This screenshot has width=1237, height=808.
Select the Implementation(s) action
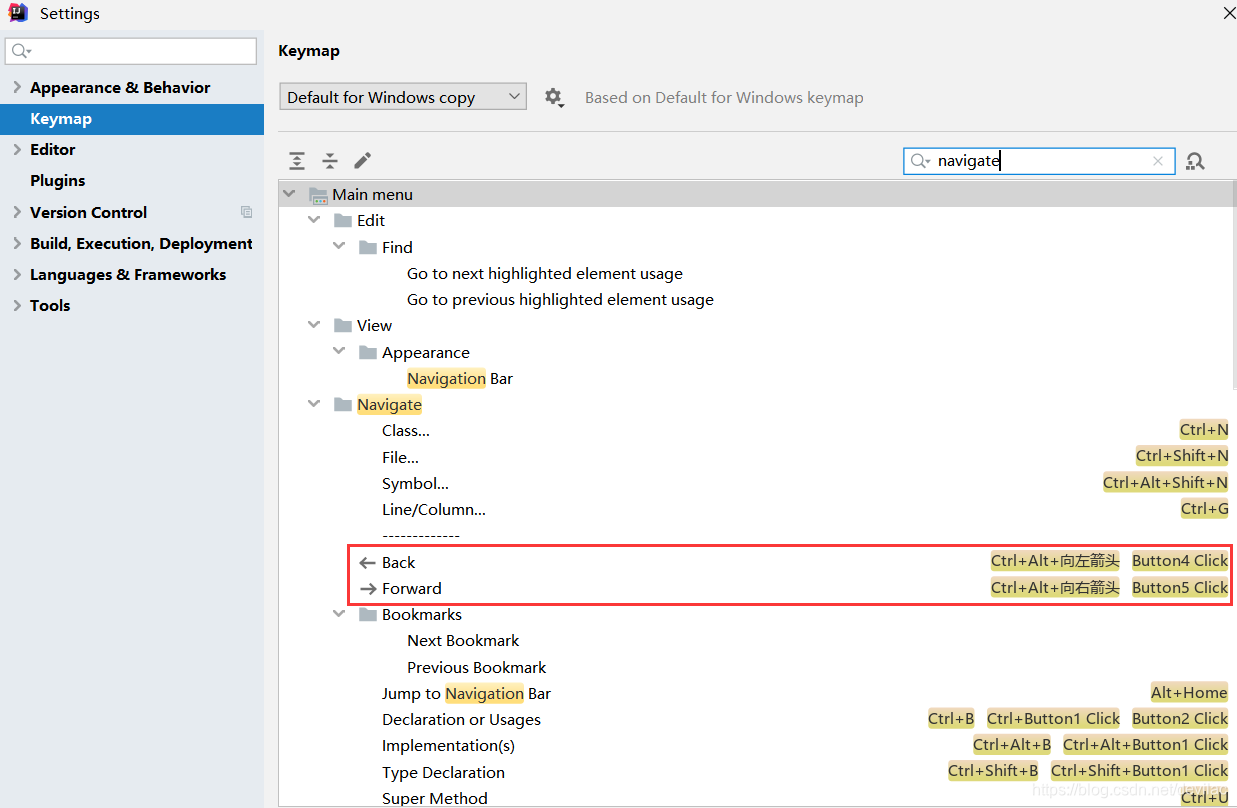(448, 746)
